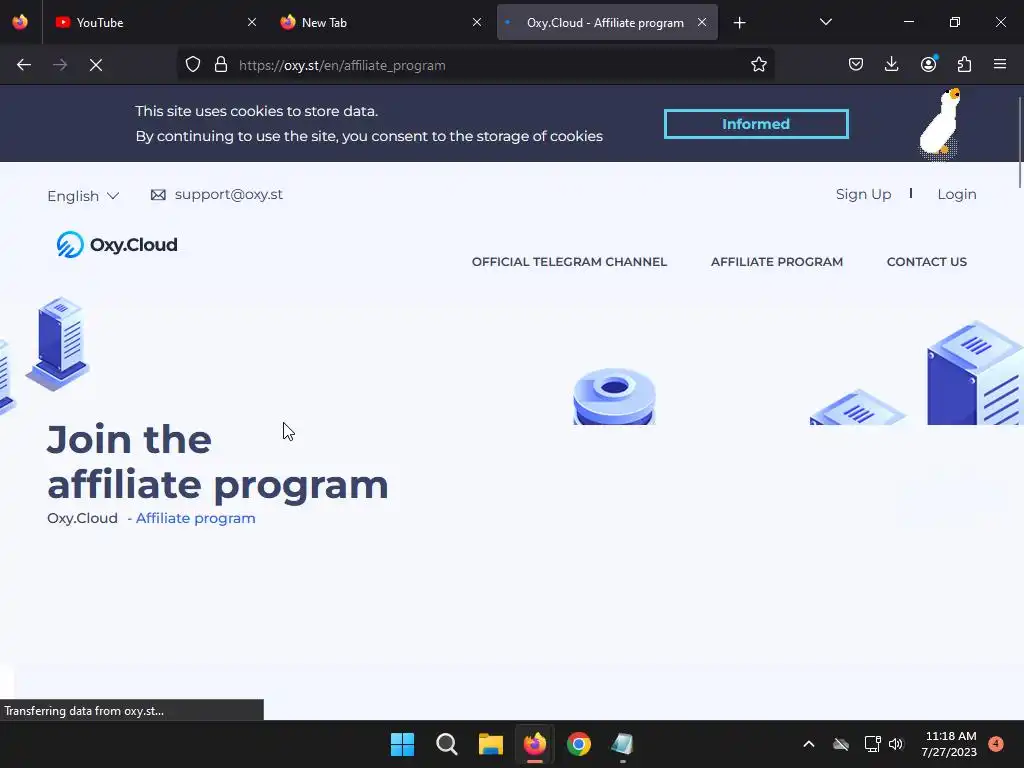Open the notepad-like taskbar app icon

(x=622, y=744)
